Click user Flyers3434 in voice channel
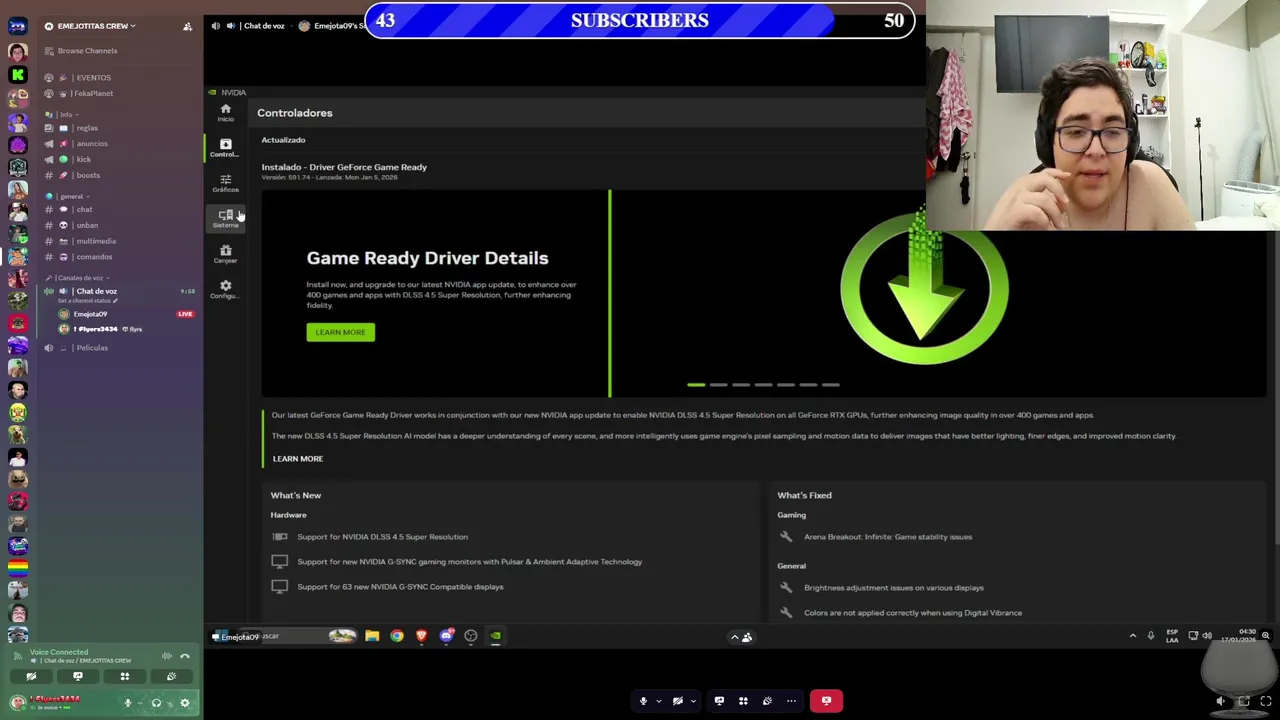Screen dimensions: 1280x720 (x=95, y=329)
